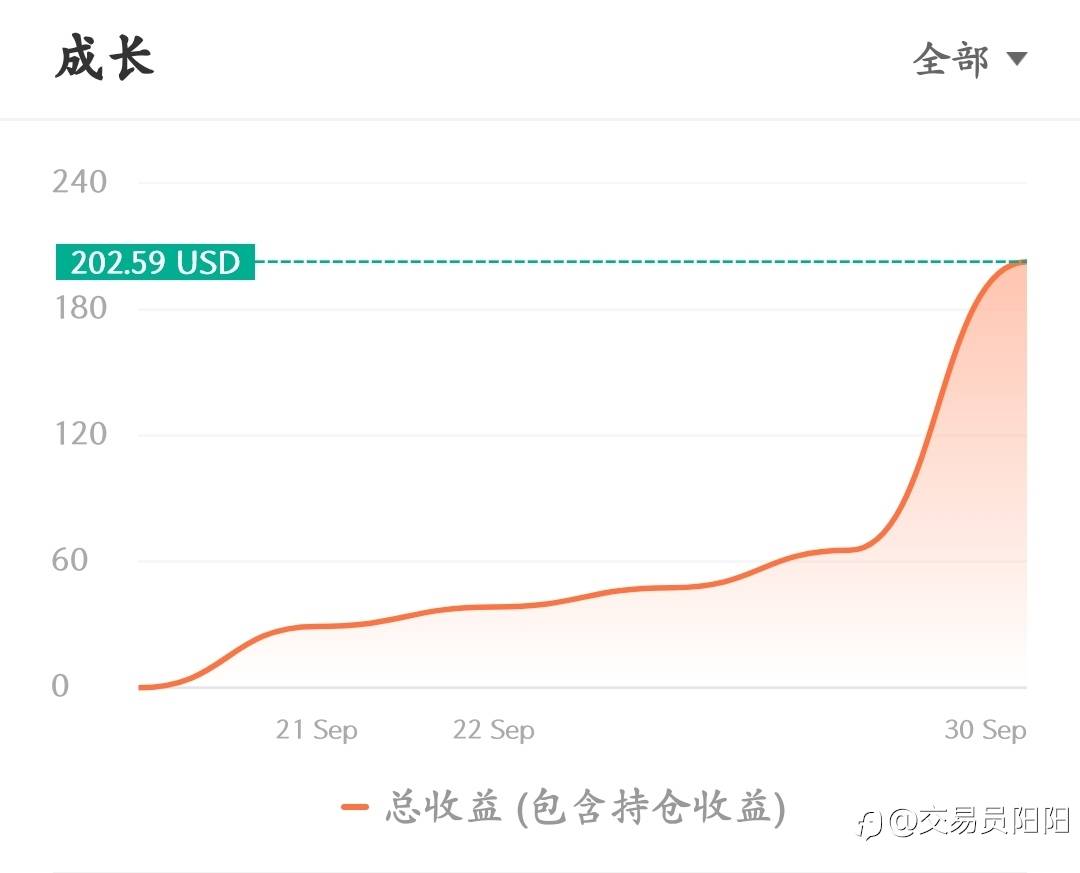Jump to the 30 Sep date label
This screenshot has height=873, width=1080.
(985, 730)
